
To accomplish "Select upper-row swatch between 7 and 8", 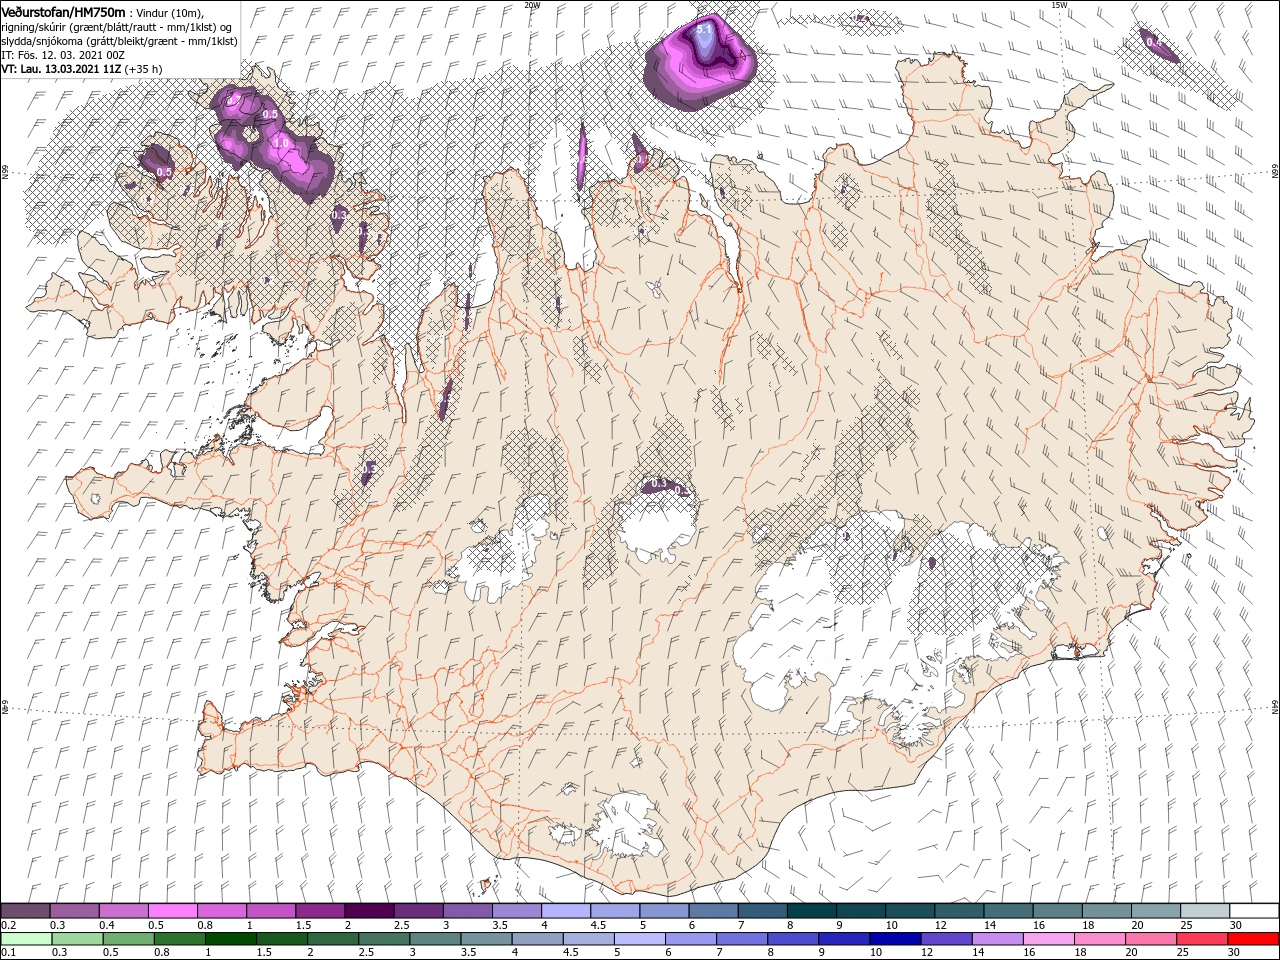I will (763, 911).
